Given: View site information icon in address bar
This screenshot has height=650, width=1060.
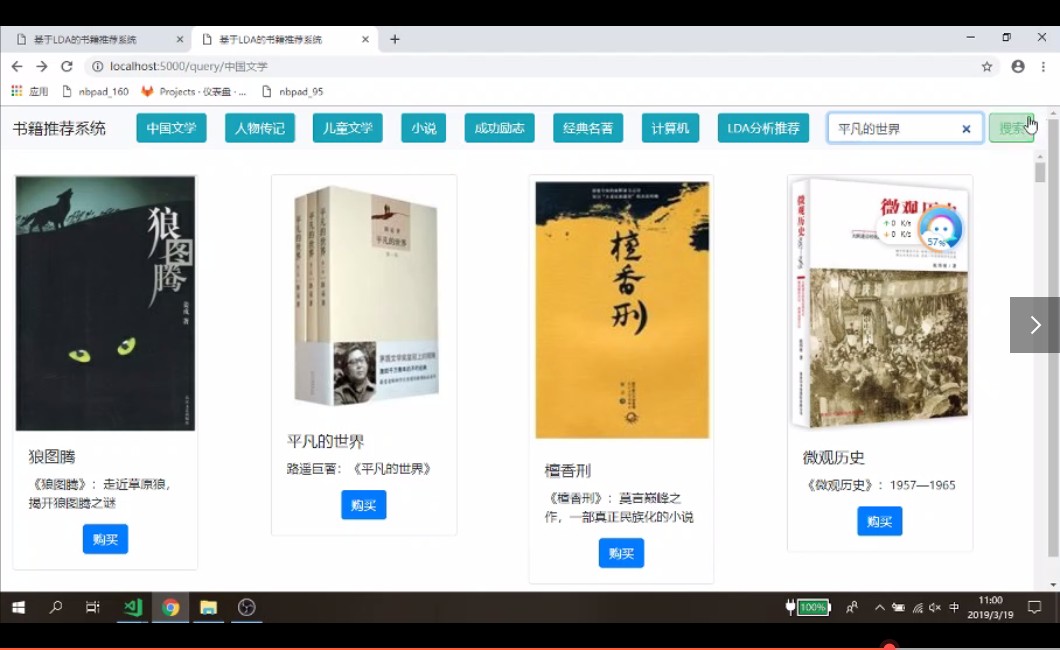Looking at the screenshot, I should [97, 66].
